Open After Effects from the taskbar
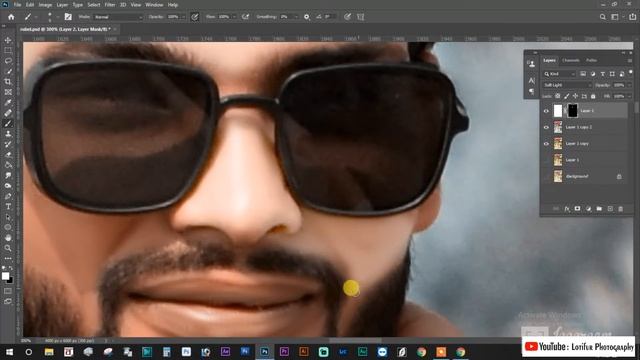The width and height of the screenshot is (640, 360). pyautogui.click(x=225, y=351)
